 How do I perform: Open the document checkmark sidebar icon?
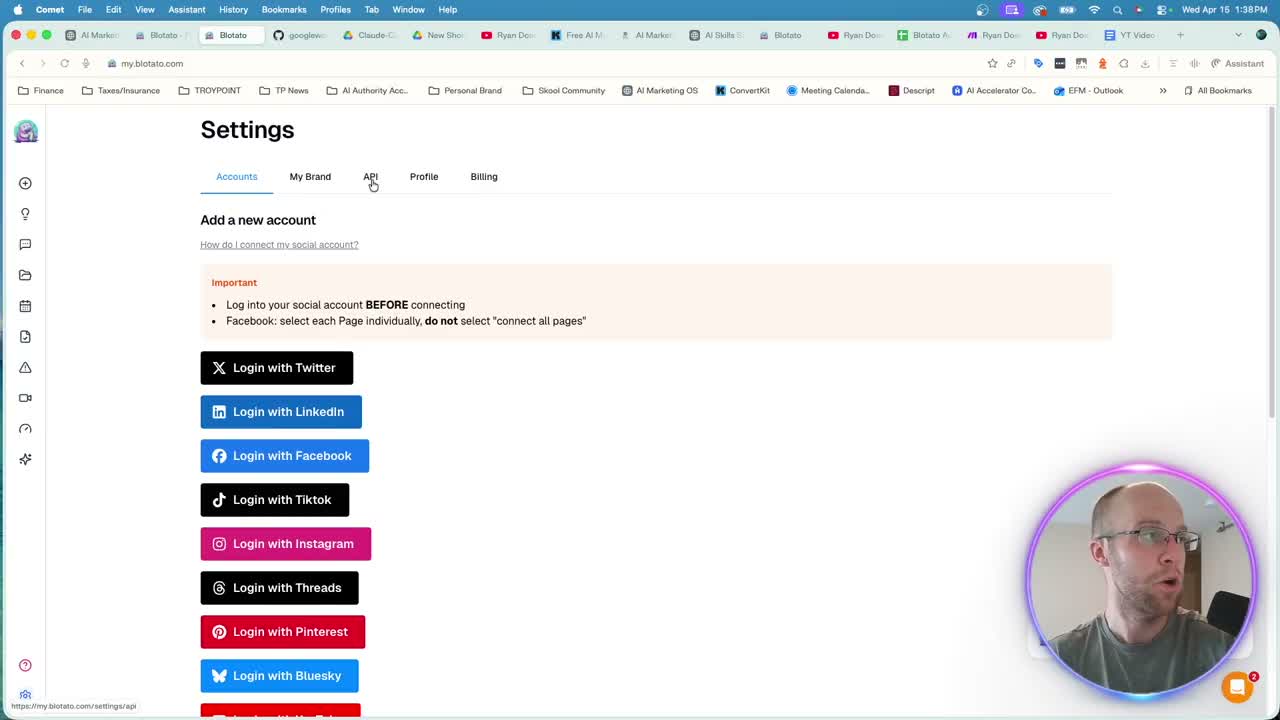tap(25, 336)
